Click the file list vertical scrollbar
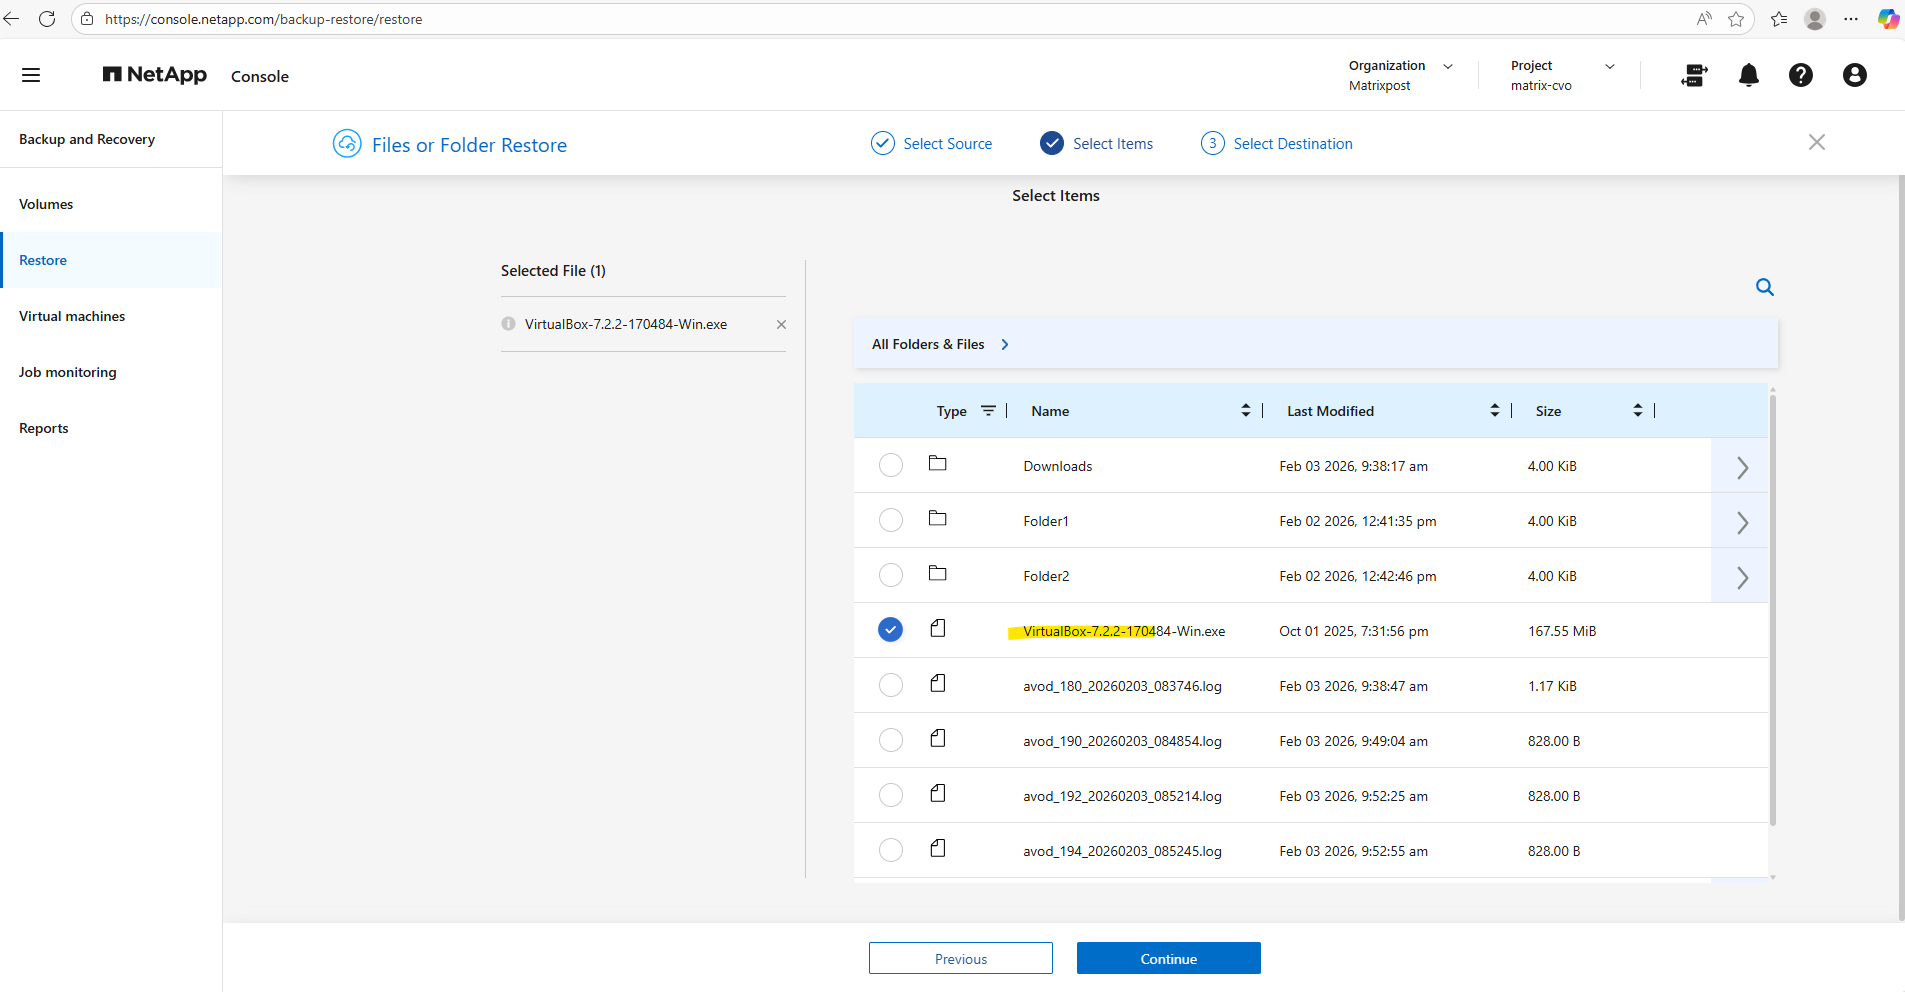1905x992 pixels. pos(1772,610)
